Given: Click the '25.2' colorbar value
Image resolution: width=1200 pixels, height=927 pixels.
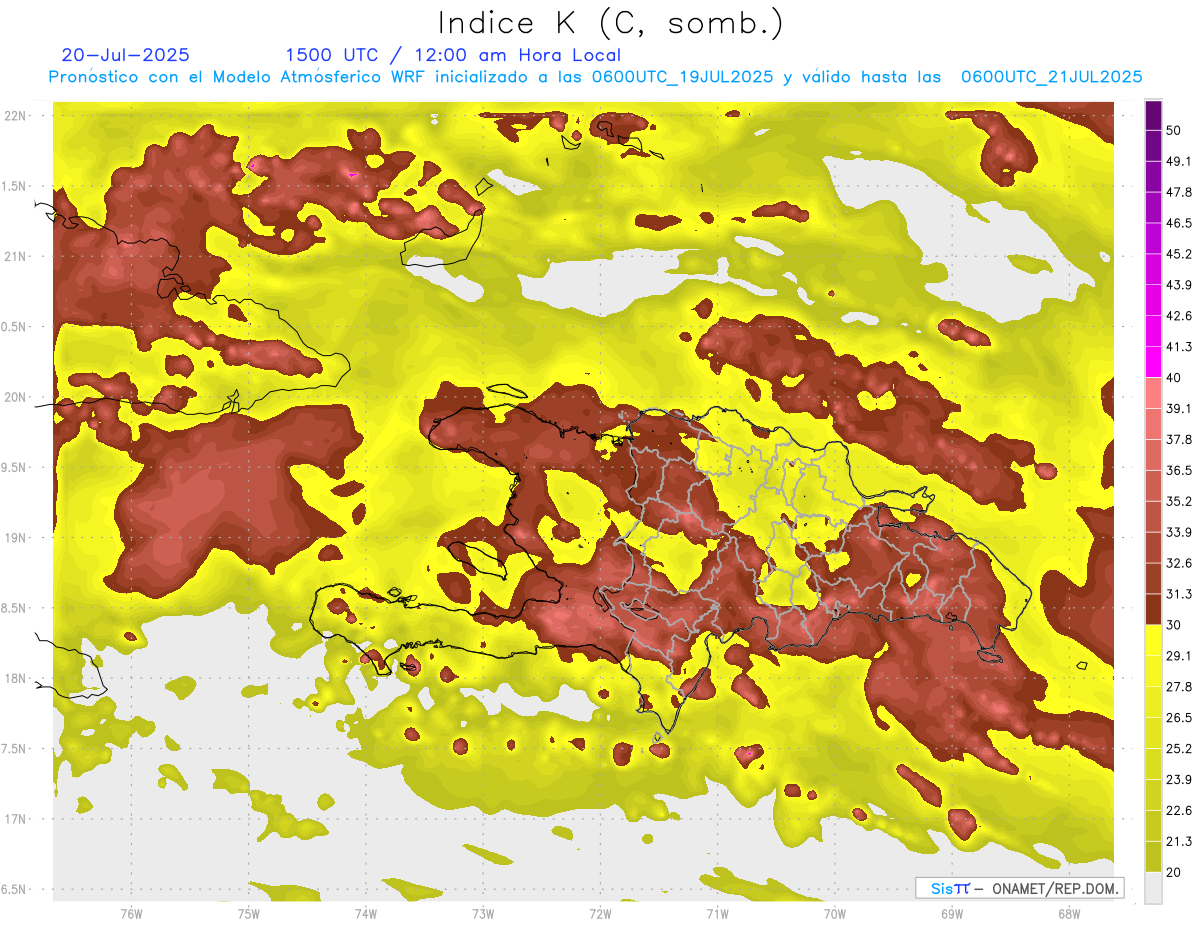Looking at the screenshot, I should 1179,749.
